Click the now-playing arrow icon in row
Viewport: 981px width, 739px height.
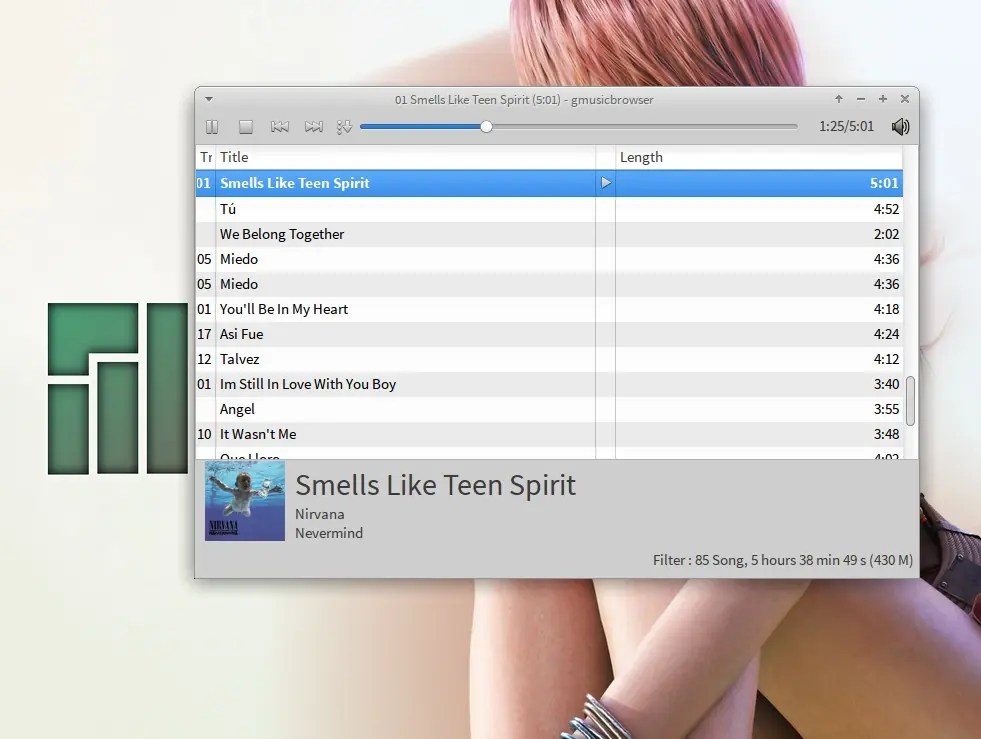click(x=606, y=183)
